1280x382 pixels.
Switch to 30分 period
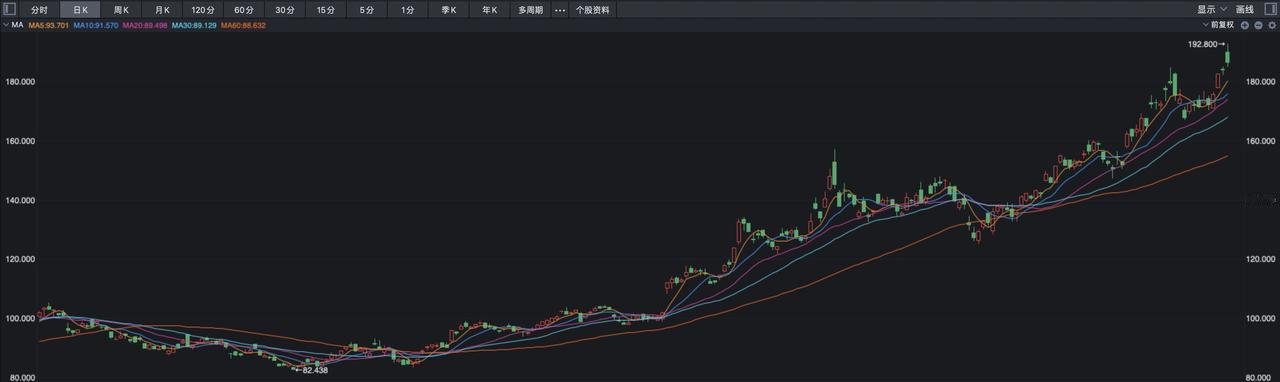click(285, 10)
